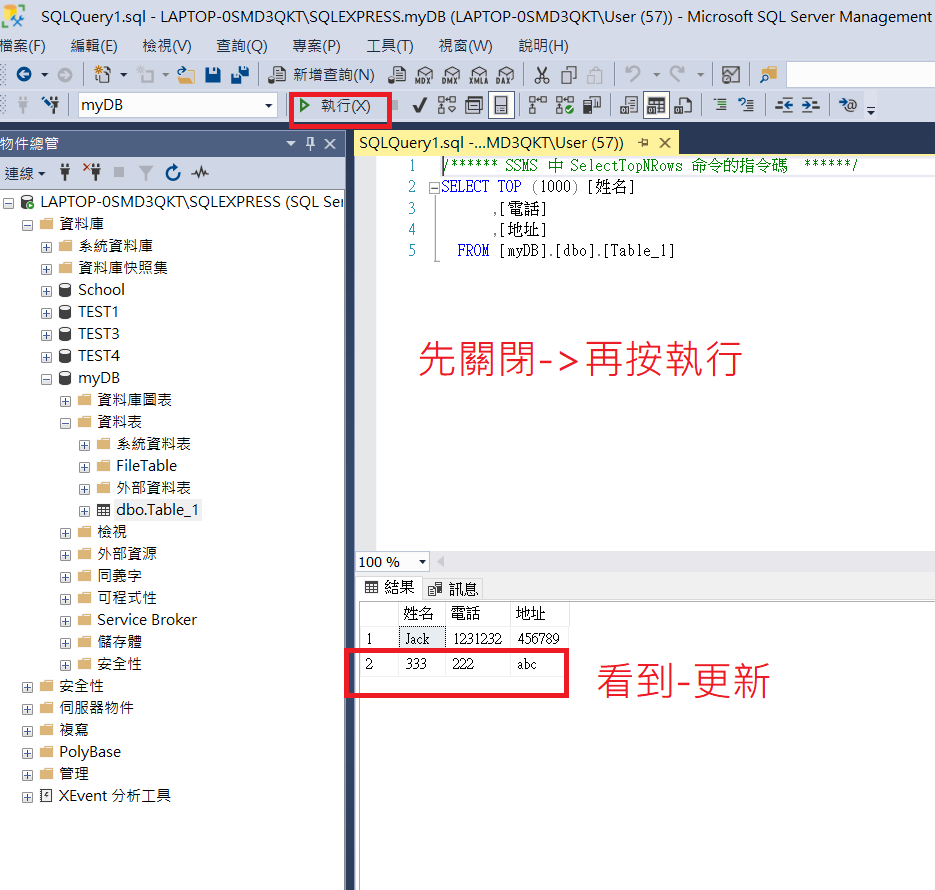Screen dimensions: 935x890
Task: Open the 工具(T) Tools menu
Action: coord(390,46)
